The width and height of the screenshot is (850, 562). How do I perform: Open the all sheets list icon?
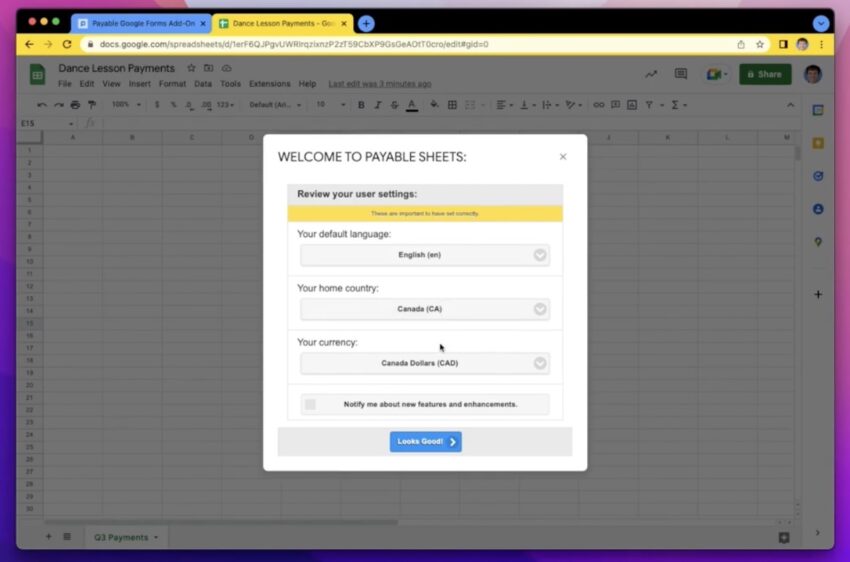point(67,537)
